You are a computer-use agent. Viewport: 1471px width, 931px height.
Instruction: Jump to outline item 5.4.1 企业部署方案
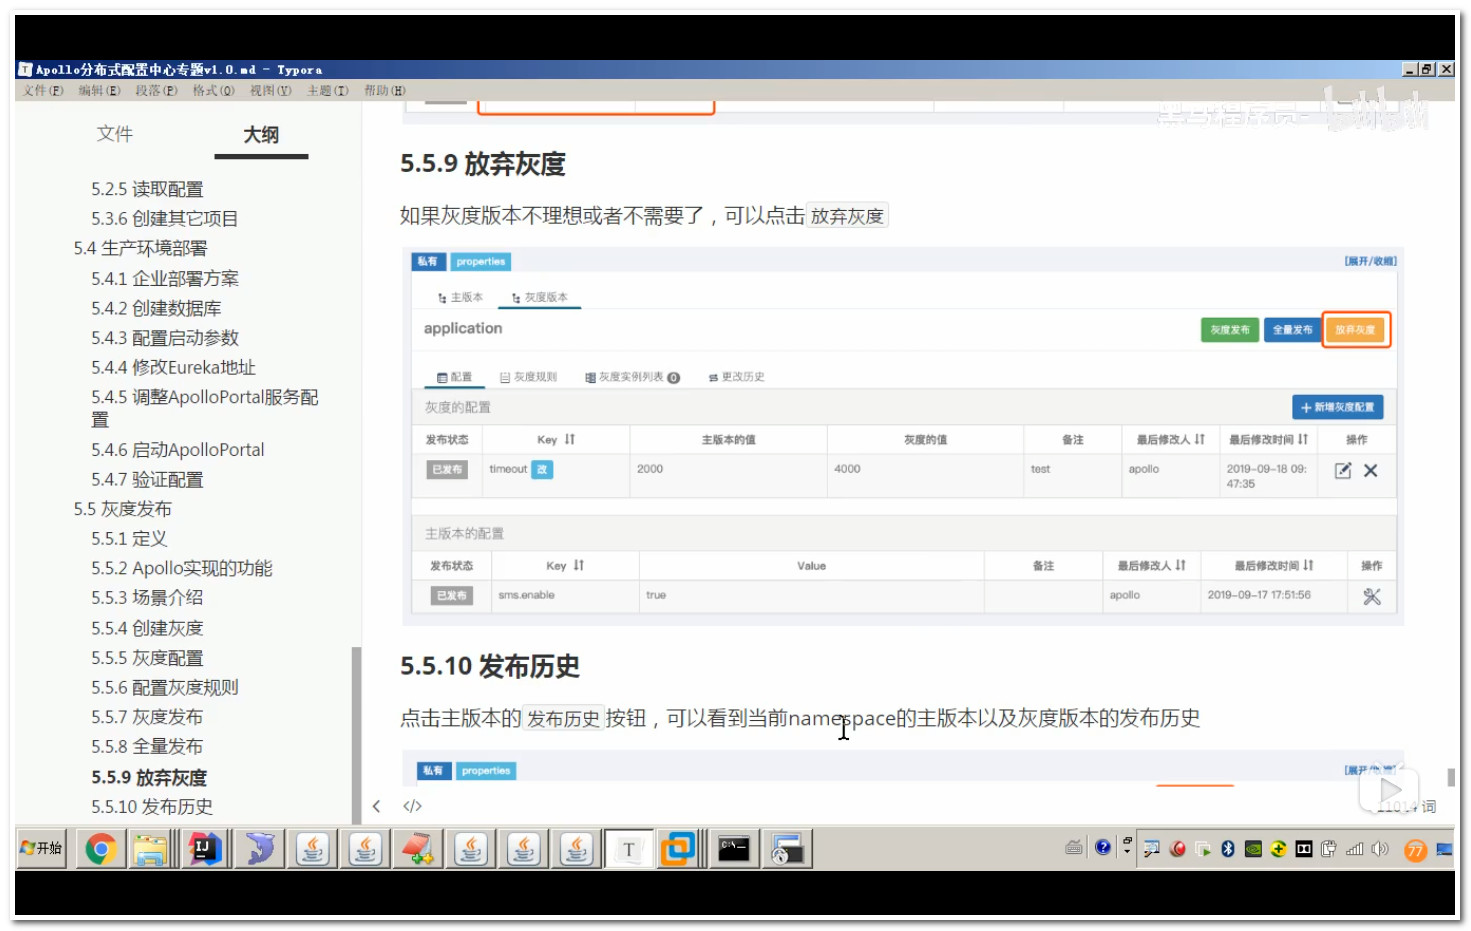pos(165,278)
